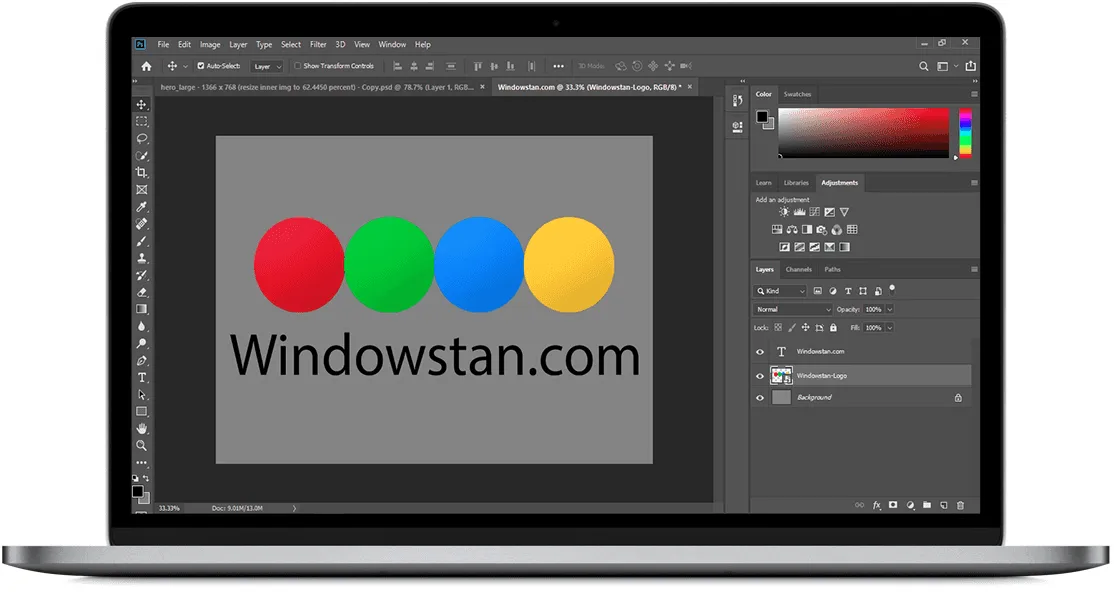Lock transparent pixels on selected layer
This screenshot has width=1114, height=594.
coord(777,327)
